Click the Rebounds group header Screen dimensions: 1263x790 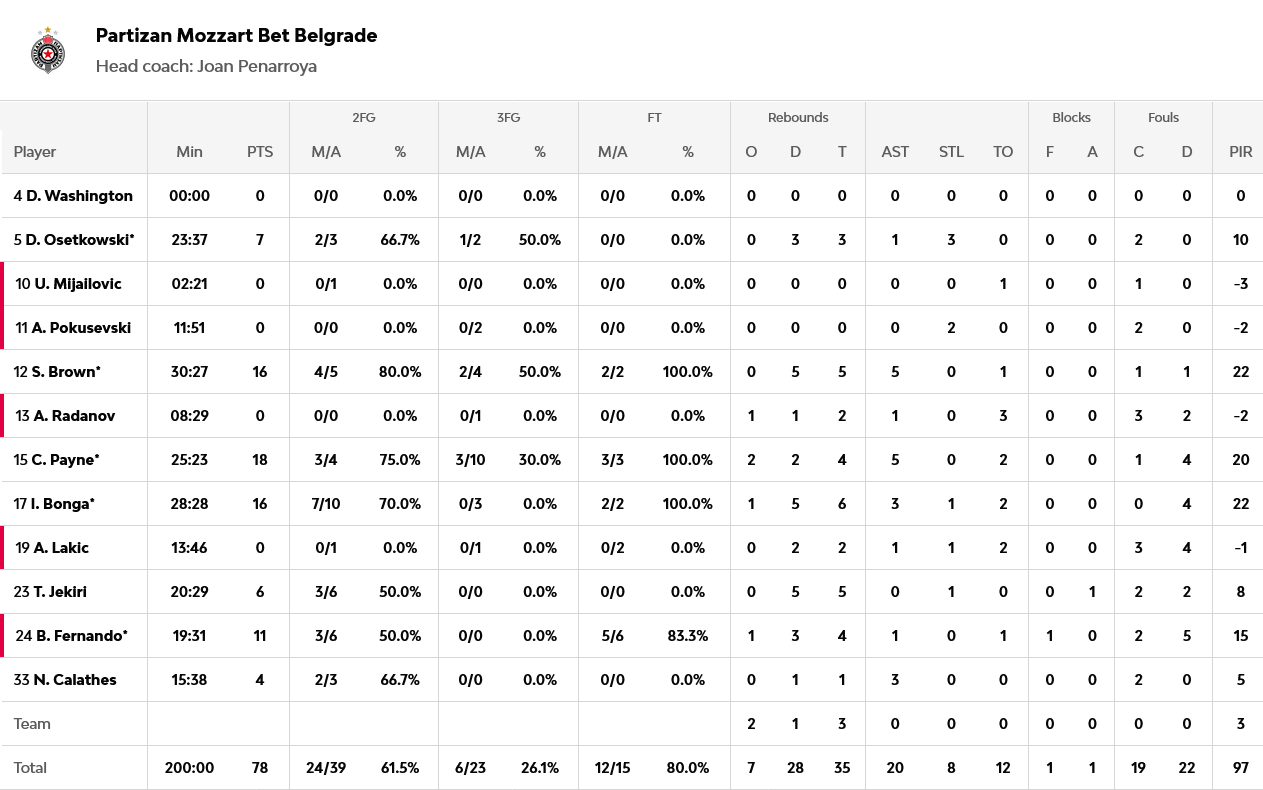[798, 118]
